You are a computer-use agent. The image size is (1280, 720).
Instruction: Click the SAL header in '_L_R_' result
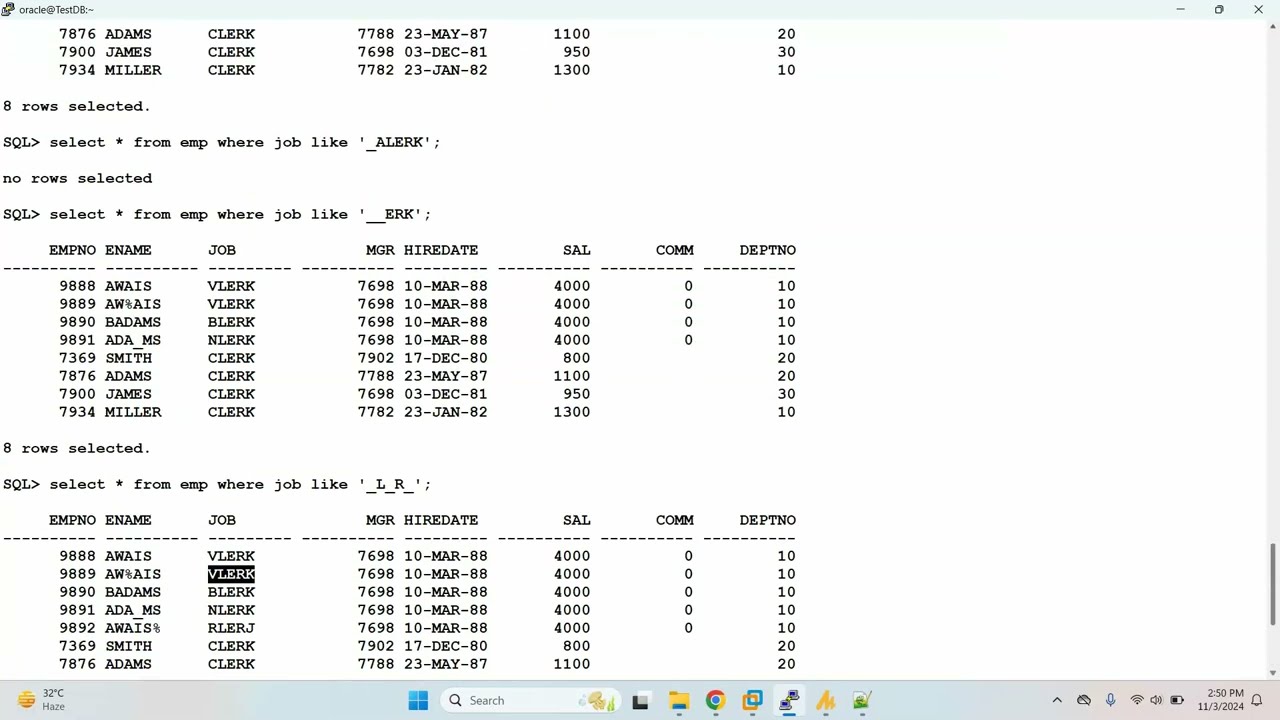pyautogui.click(x=577, y=520)
